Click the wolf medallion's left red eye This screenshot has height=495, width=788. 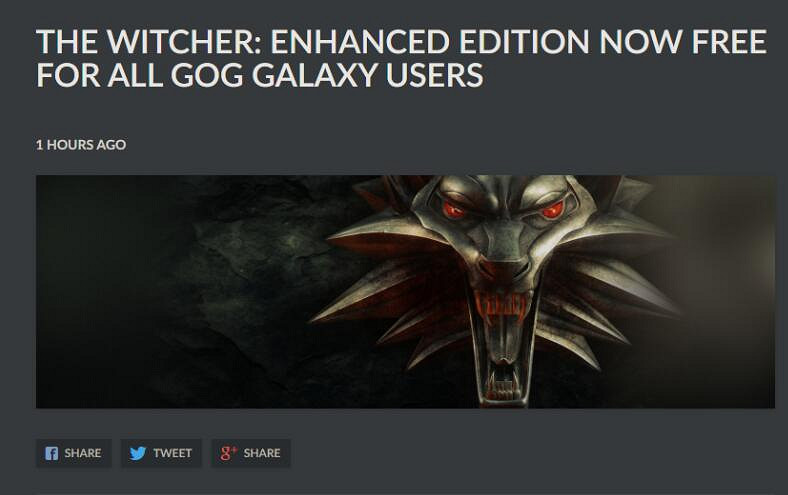coord(454,210)
